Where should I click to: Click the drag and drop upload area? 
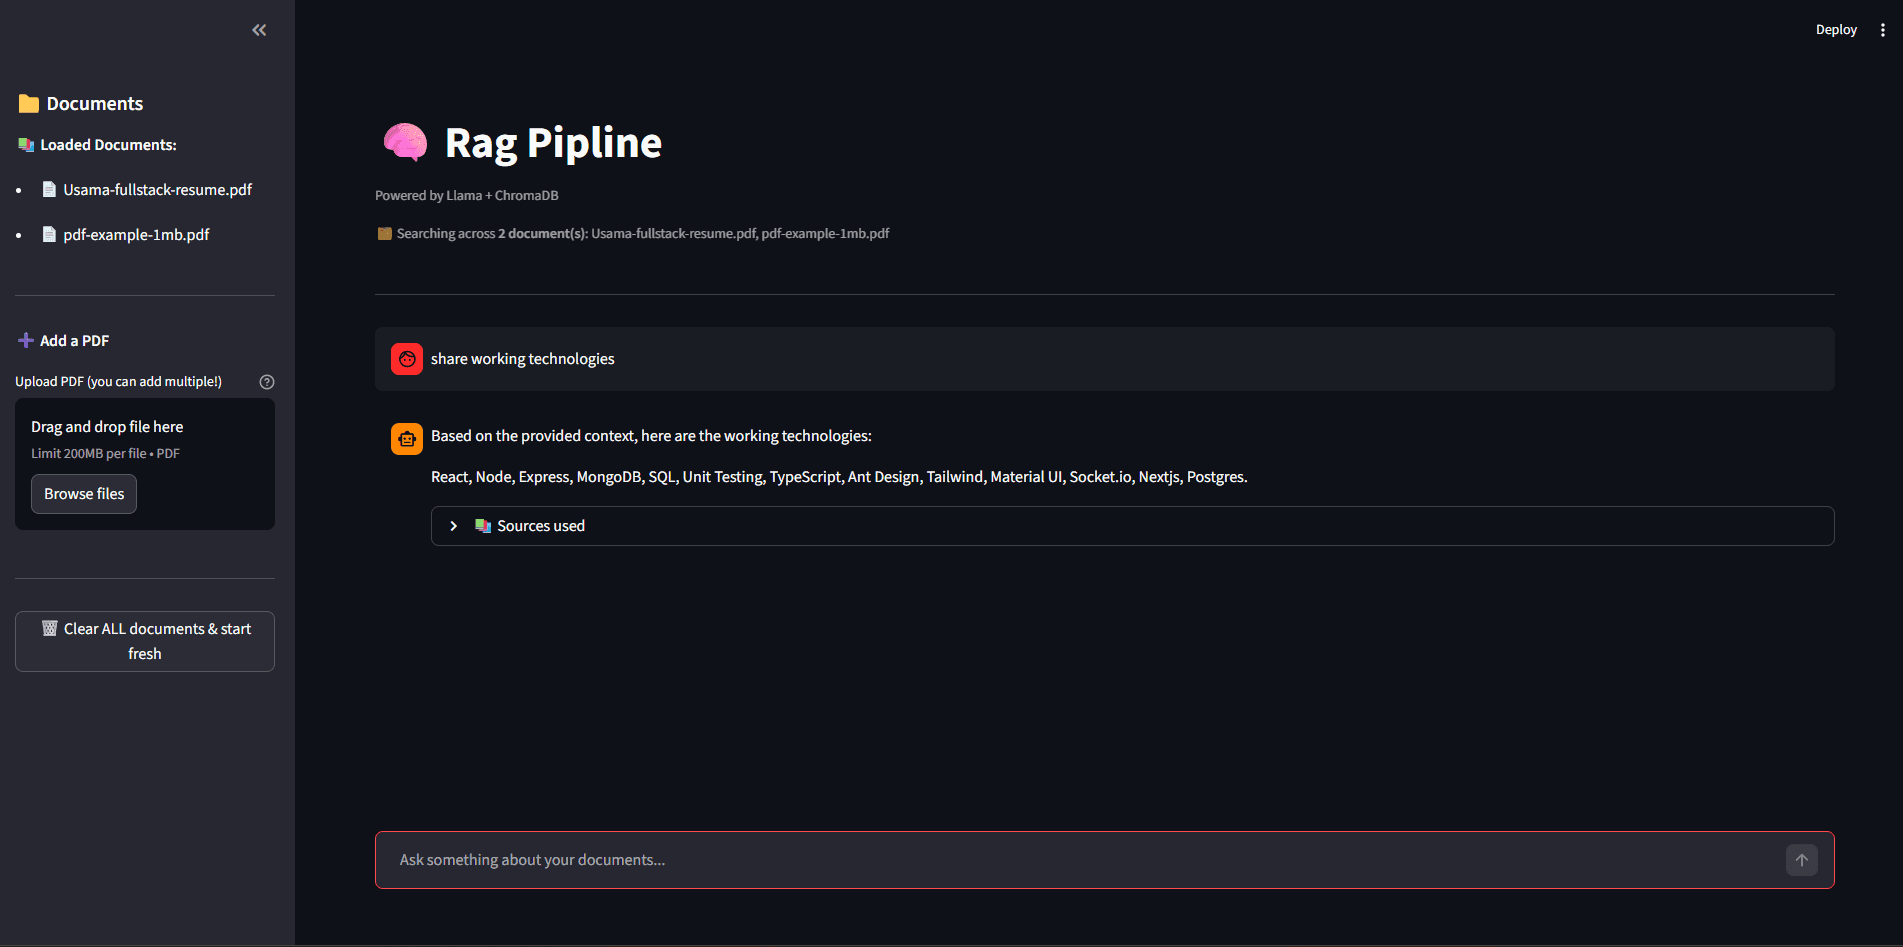pyautogui.click(x=145, y=464)
